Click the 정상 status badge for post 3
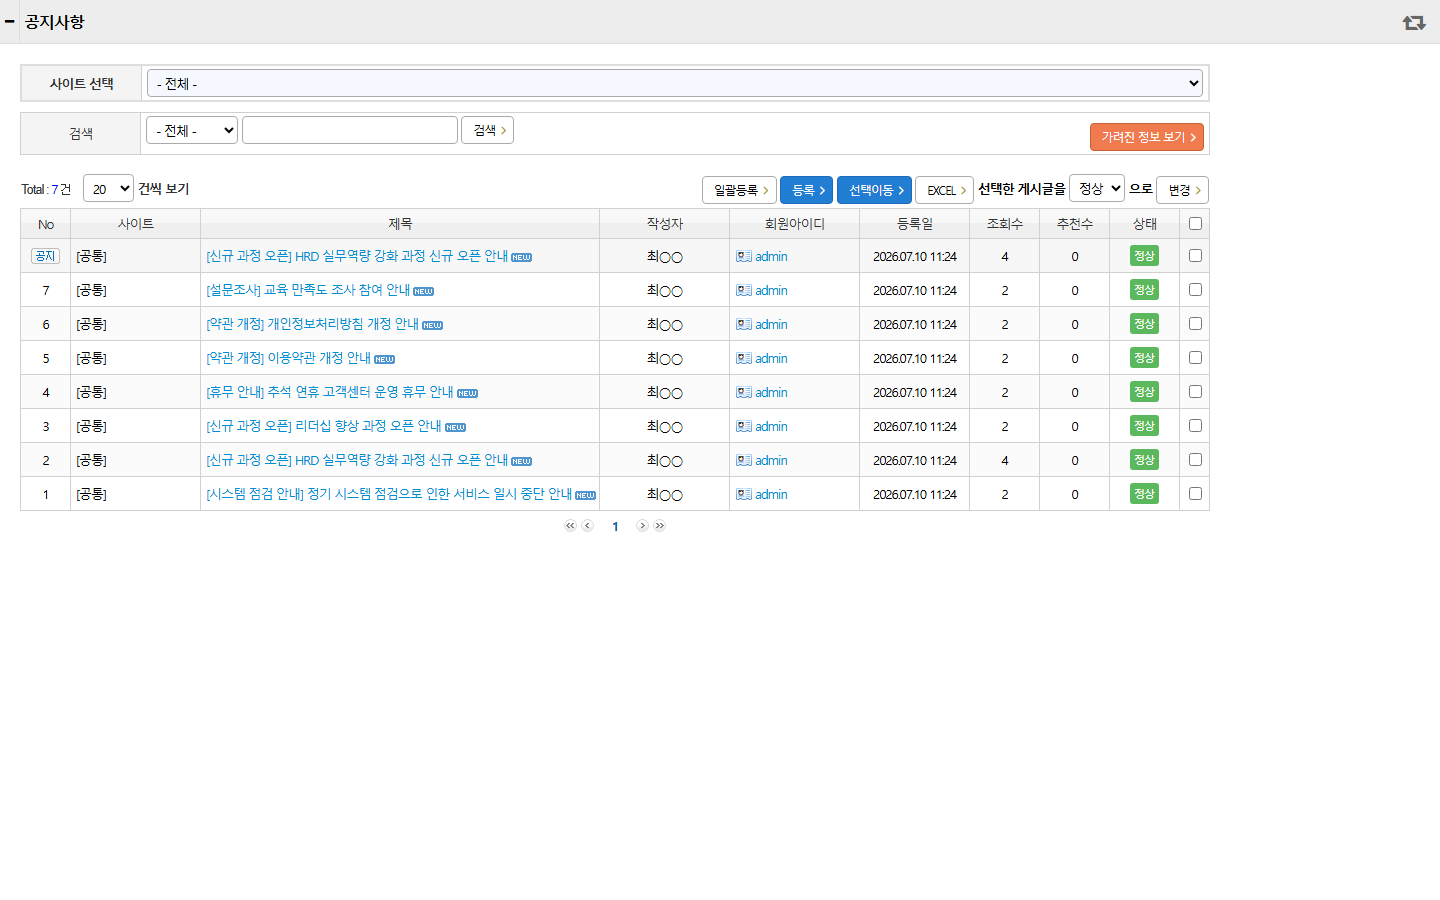 (x=1144, y=426)
